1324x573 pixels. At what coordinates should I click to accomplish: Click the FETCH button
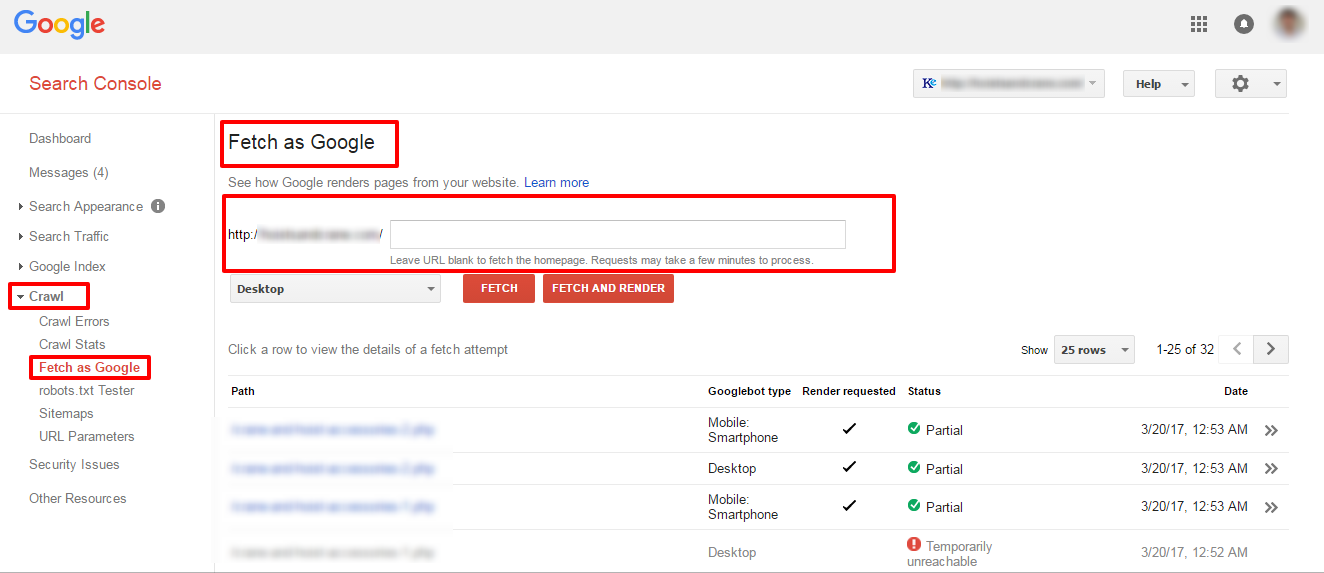point(499,288)
